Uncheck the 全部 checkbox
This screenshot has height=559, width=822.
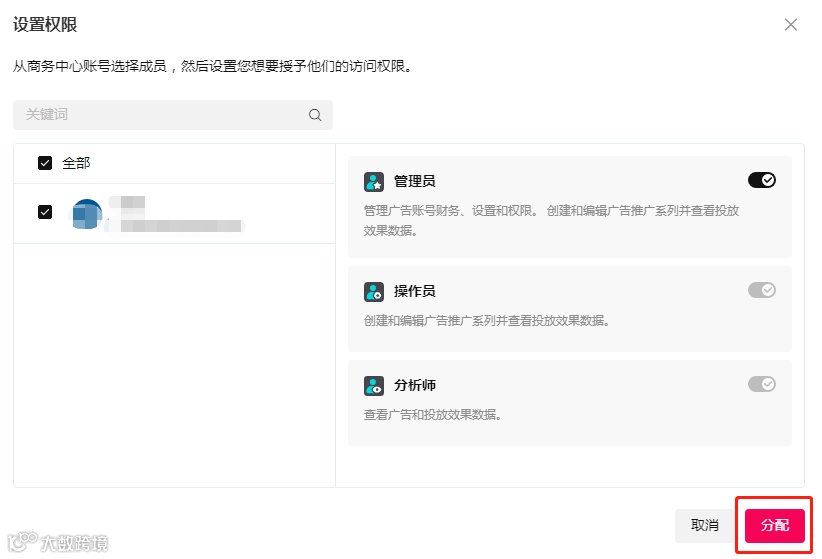click(45, 163)
